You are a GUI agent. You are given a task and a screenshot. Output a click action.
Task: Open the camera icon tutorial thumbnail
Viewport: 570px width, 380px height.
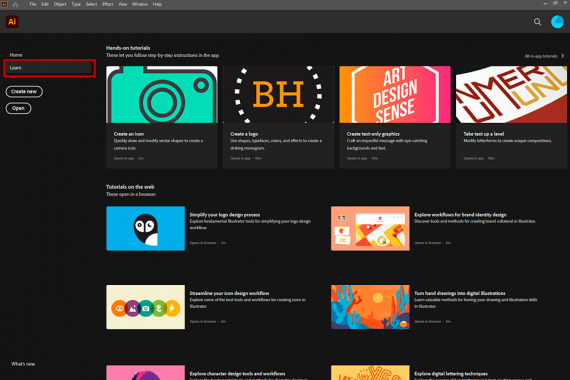pos(162,95)
